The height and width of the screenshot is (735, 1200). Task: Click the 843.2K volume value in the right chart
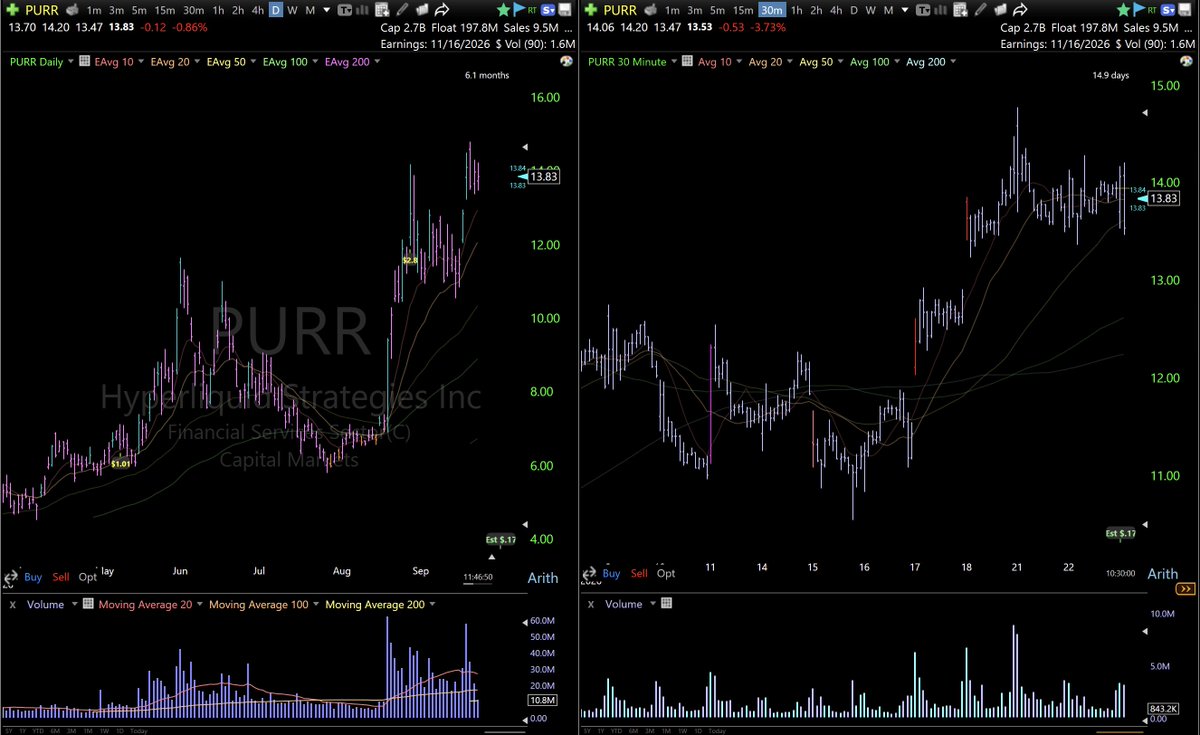click(x=1164, y=710)
